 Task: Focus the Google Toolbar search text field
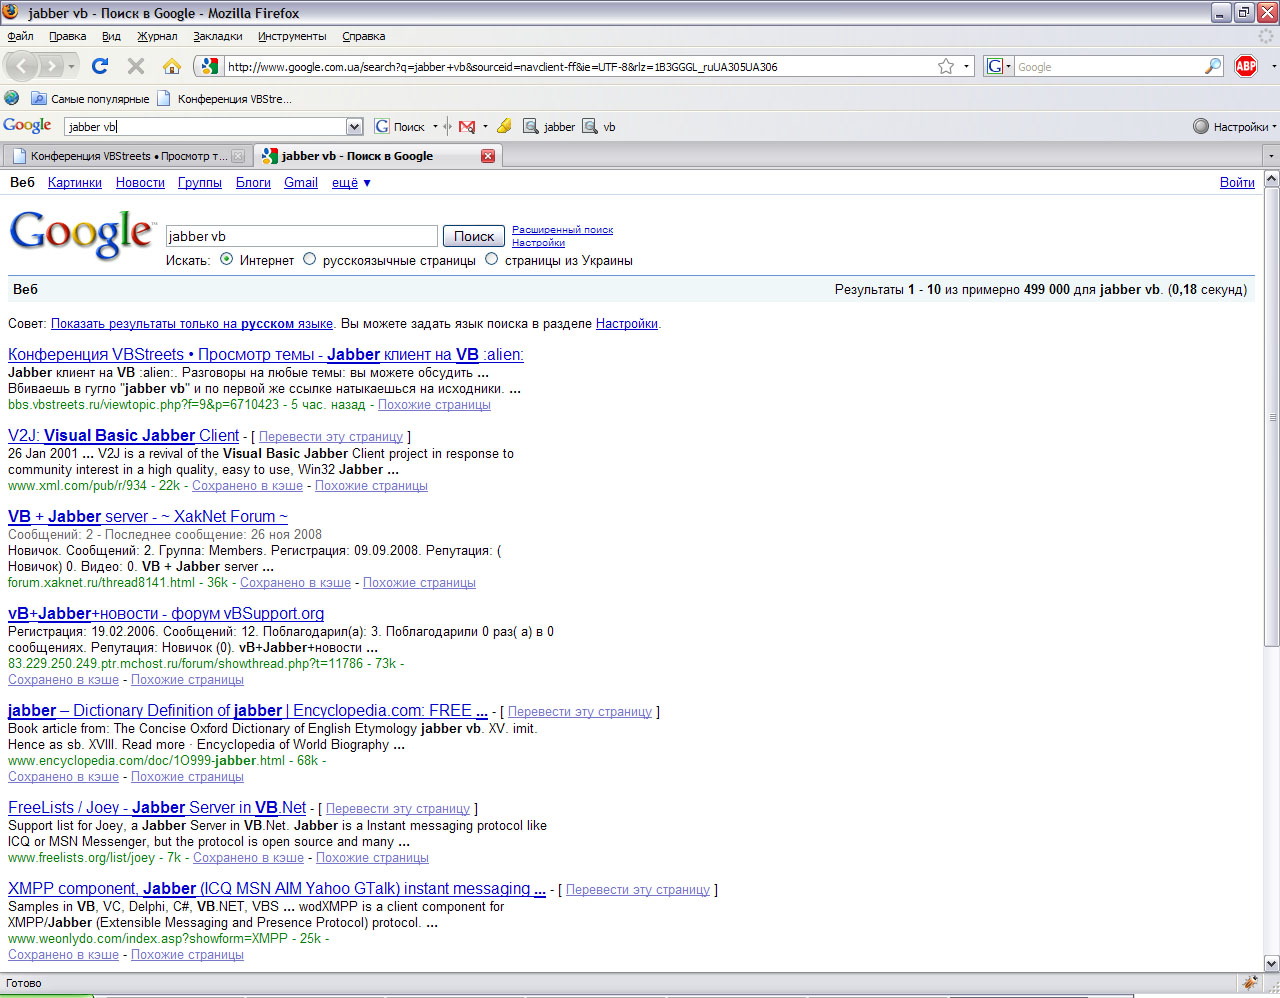pos(205,127)
